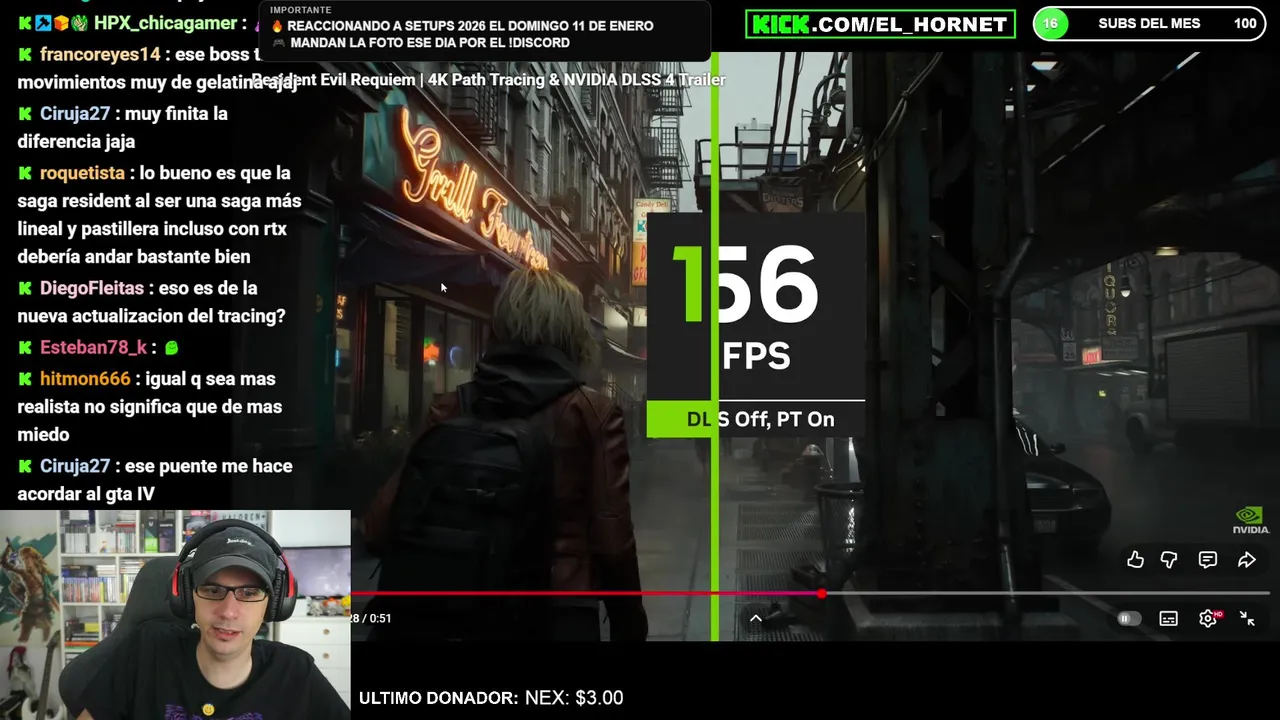
Task: Click the KICK.COM/EL_HORNET banner
Action: (x=880, y=24)
